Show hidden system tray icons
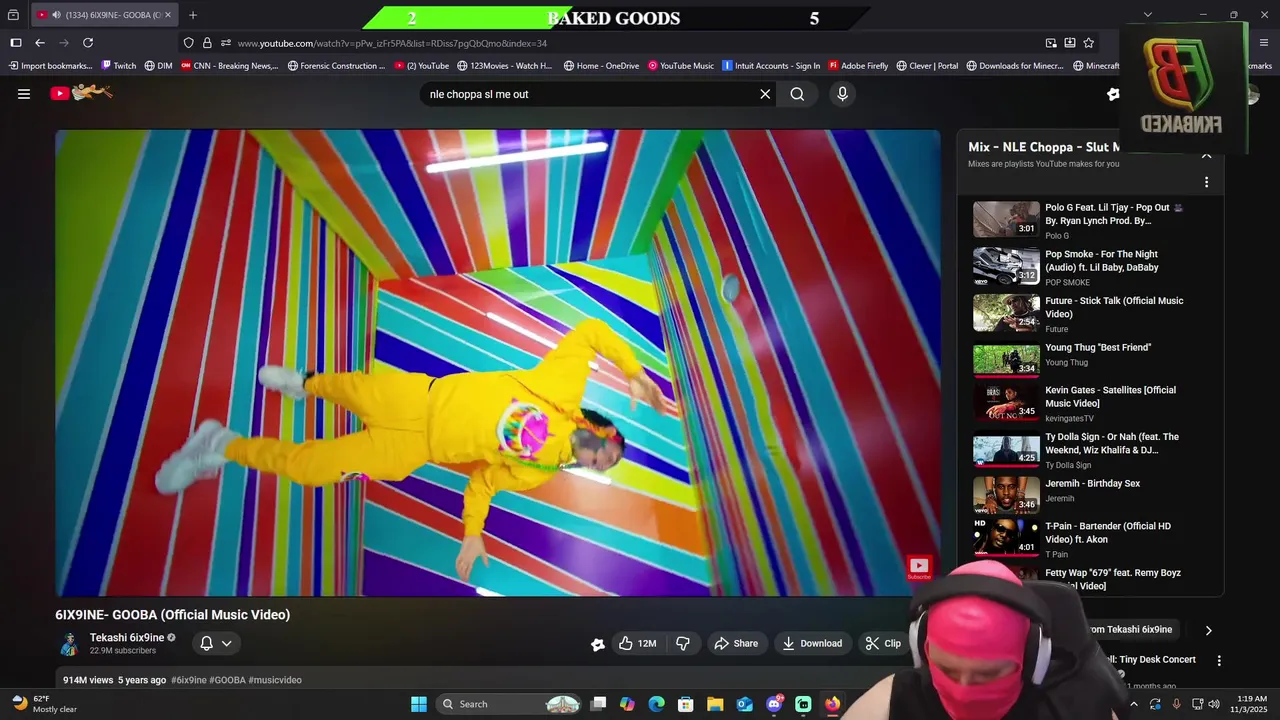Image resolution: width=1280 pixels, height=720 pixels. 1133,704
